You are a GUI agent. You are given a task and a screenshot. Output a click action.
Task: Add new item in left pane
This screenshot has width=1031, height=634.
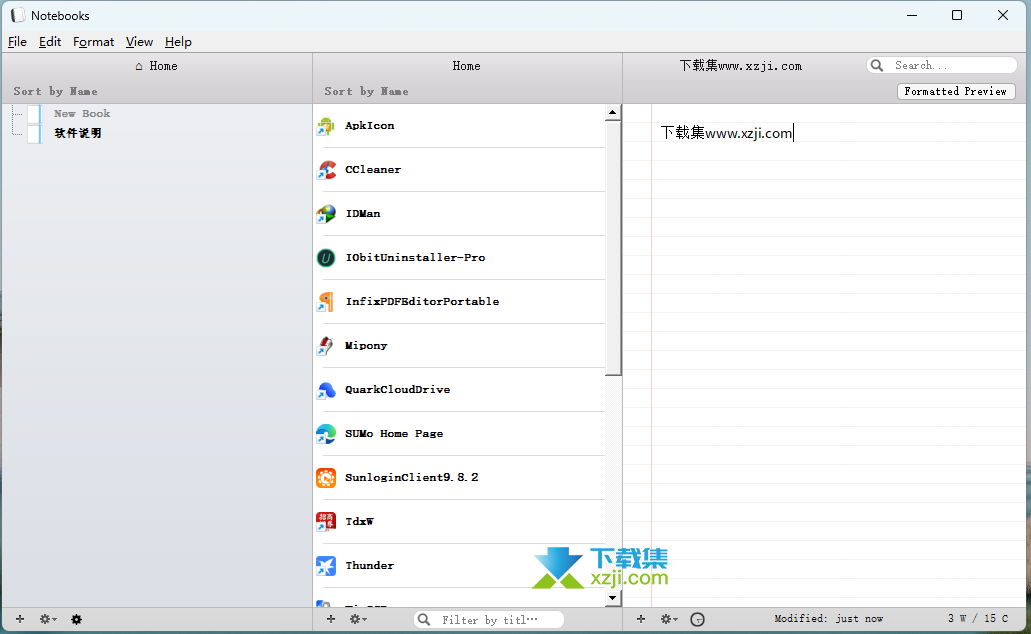20,619
